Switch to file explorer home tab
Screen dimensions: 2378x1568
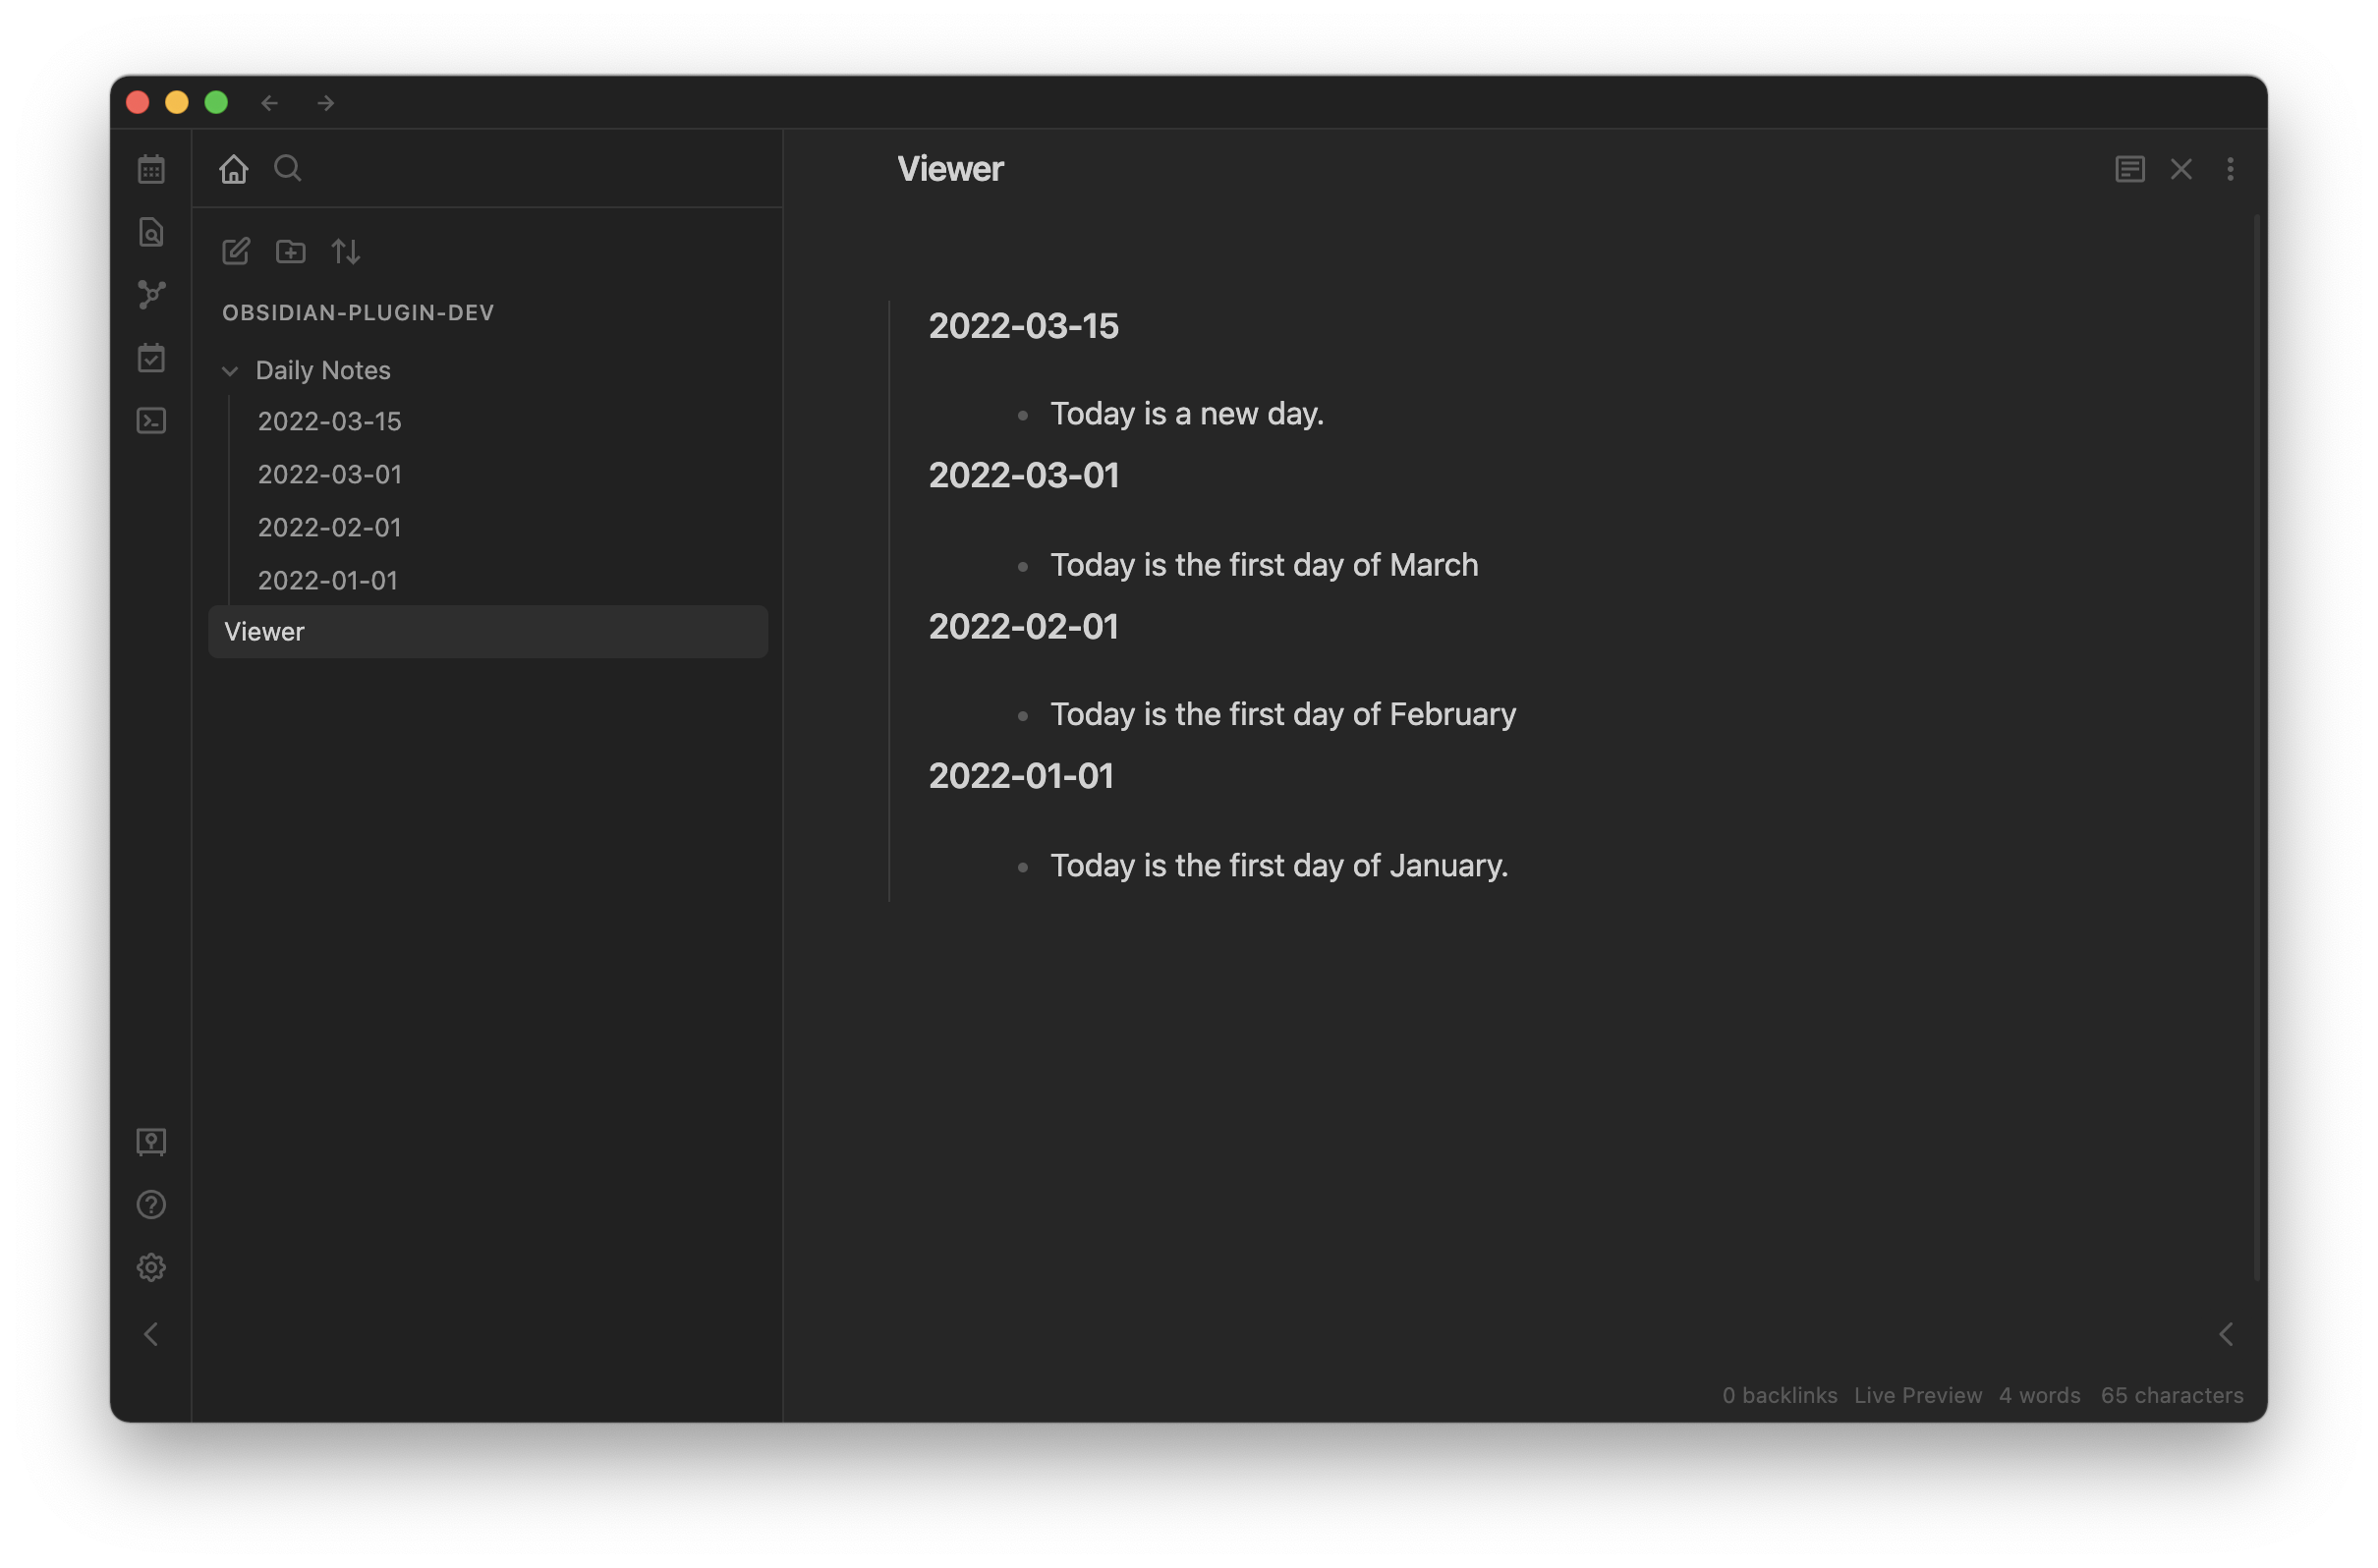tap(233, 169)
